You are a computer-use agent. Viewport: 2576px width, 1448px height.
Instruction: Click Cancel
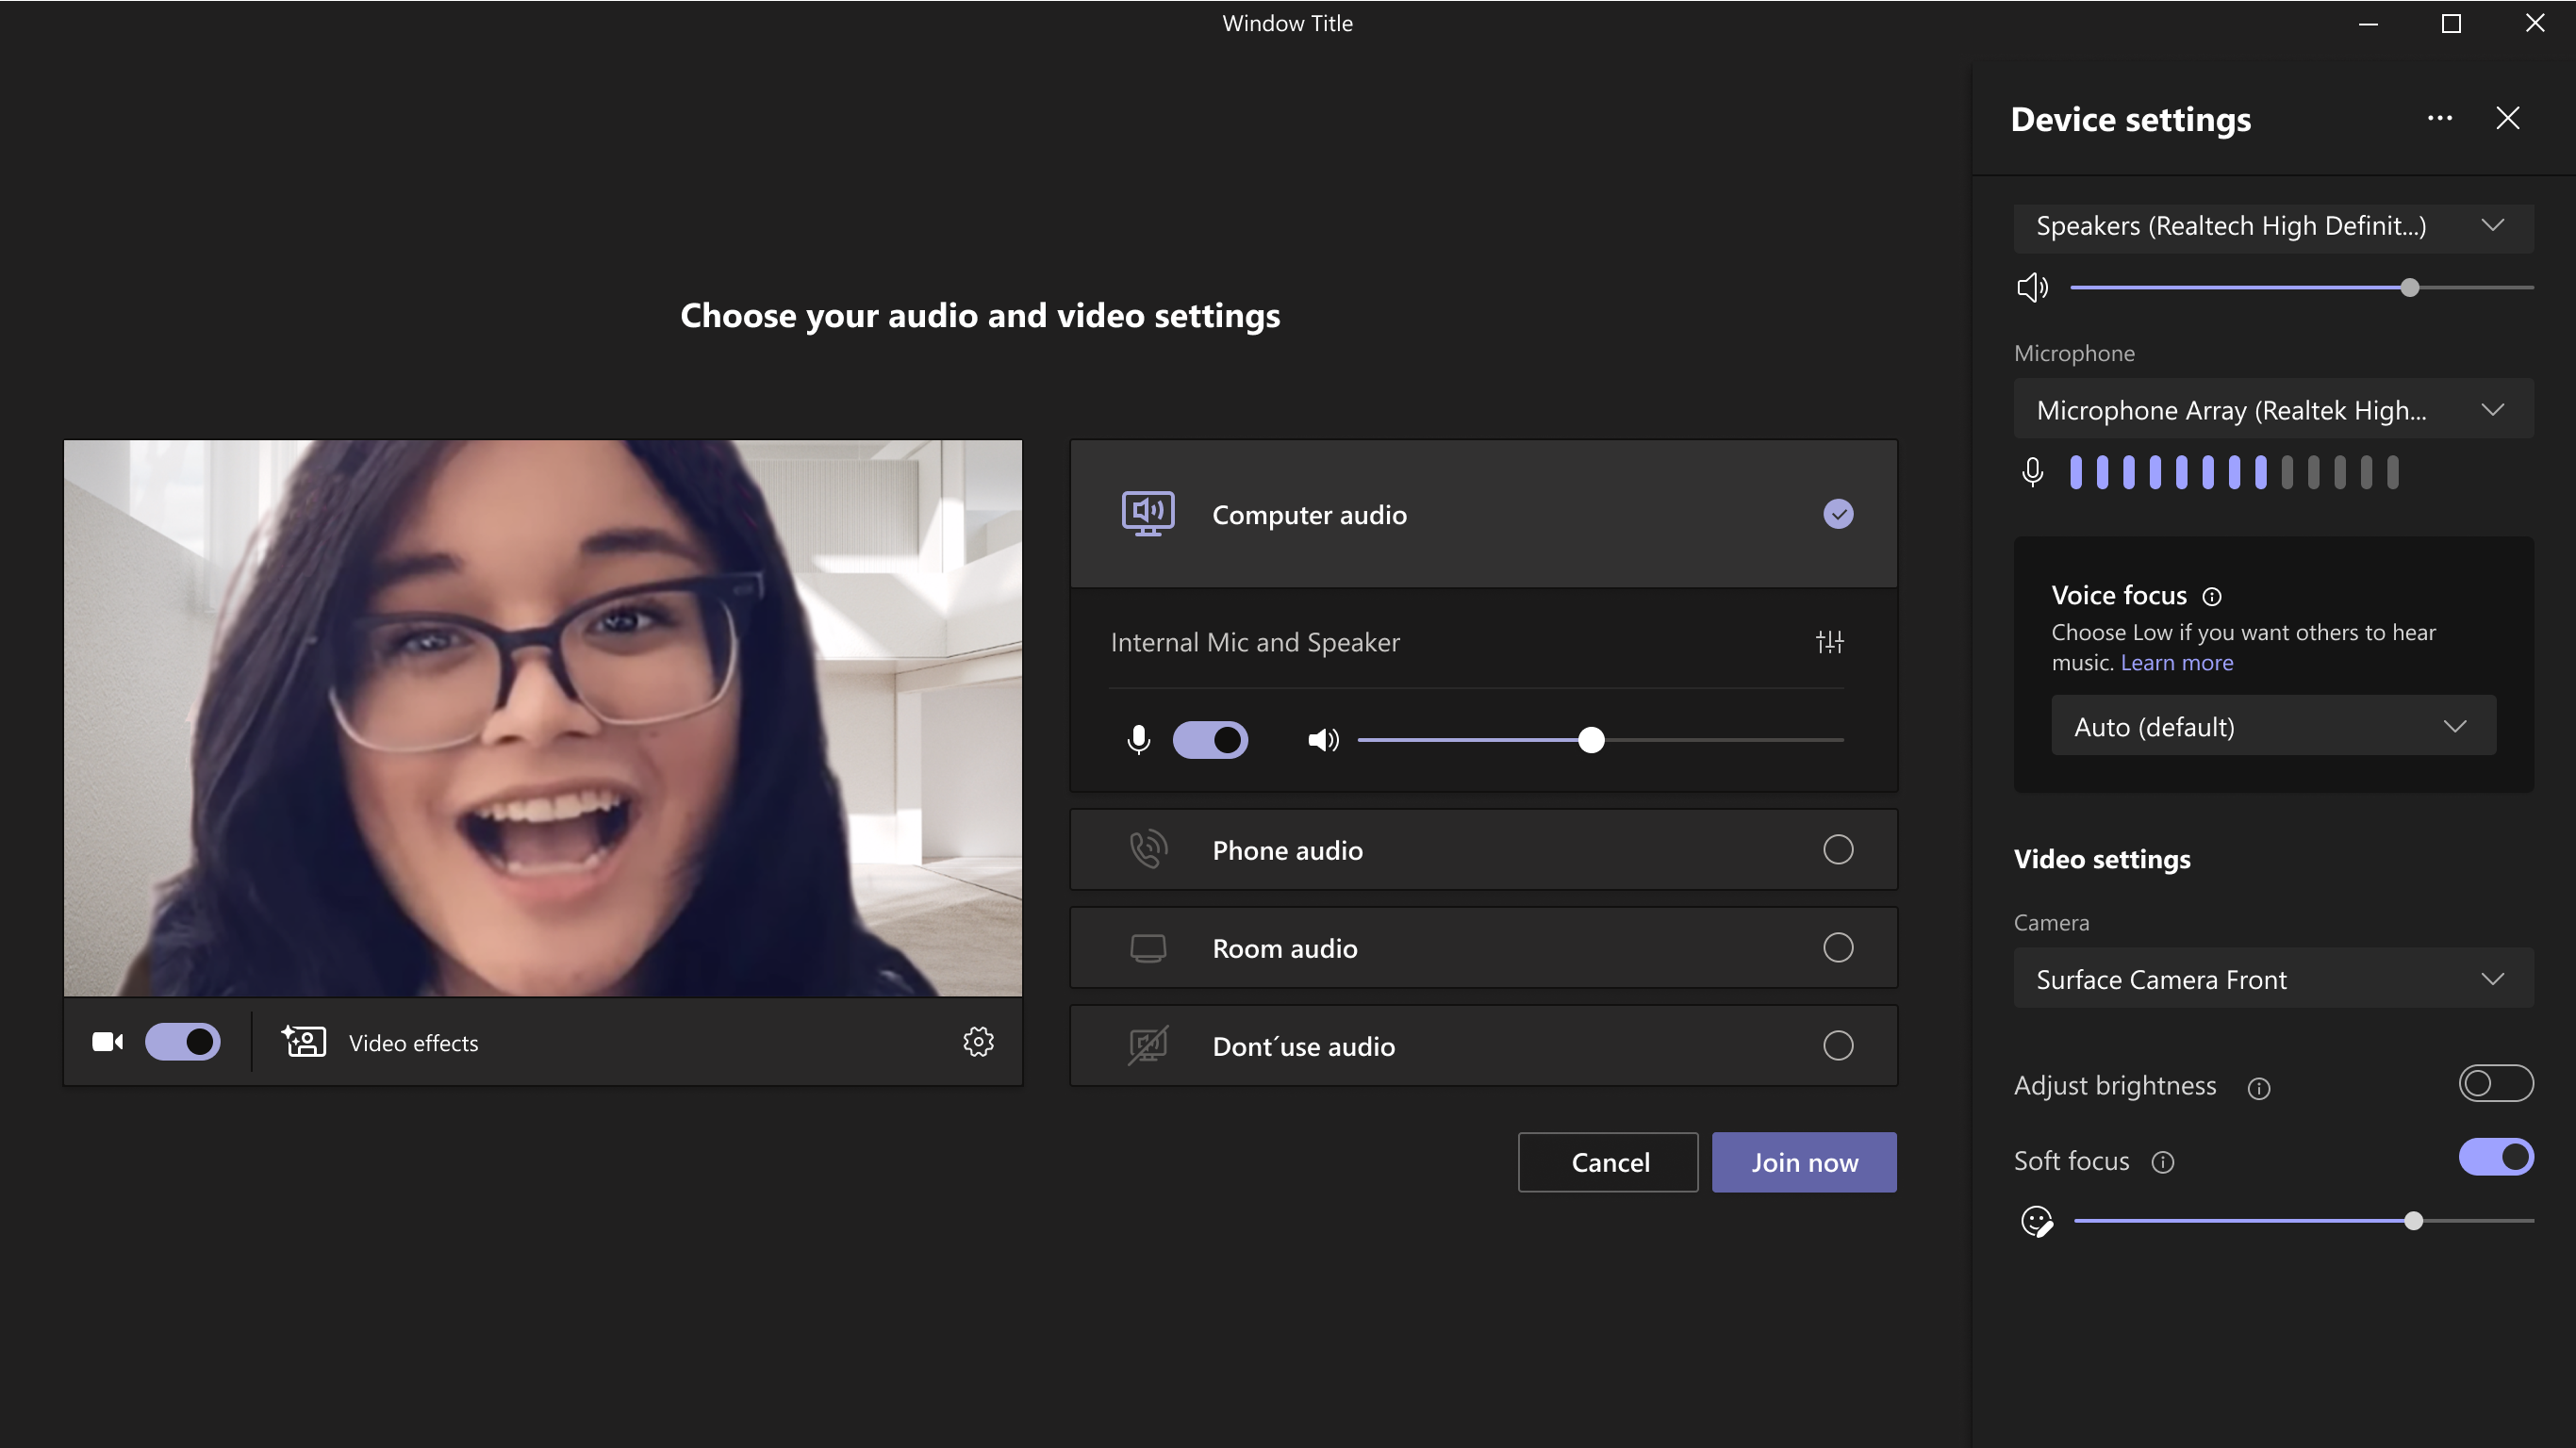tap(1608, 1162)
